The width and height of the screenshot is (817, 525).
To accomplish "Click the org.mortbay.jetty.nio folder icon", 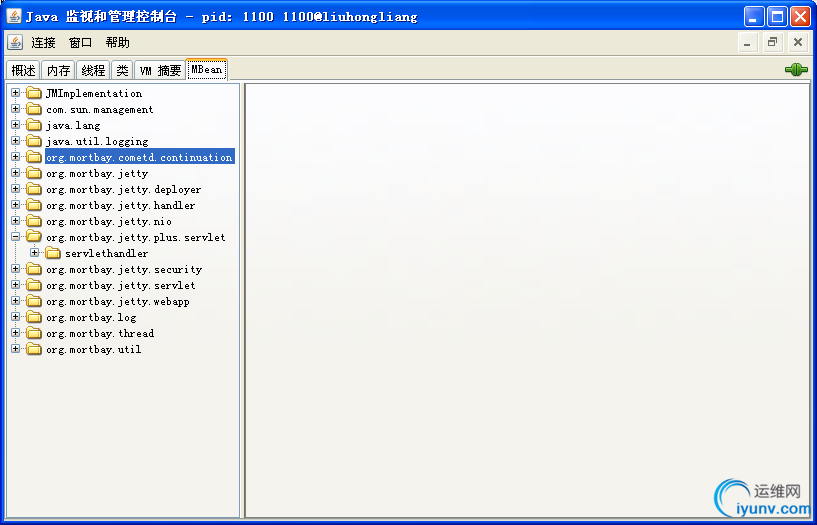I will [34, 221].
